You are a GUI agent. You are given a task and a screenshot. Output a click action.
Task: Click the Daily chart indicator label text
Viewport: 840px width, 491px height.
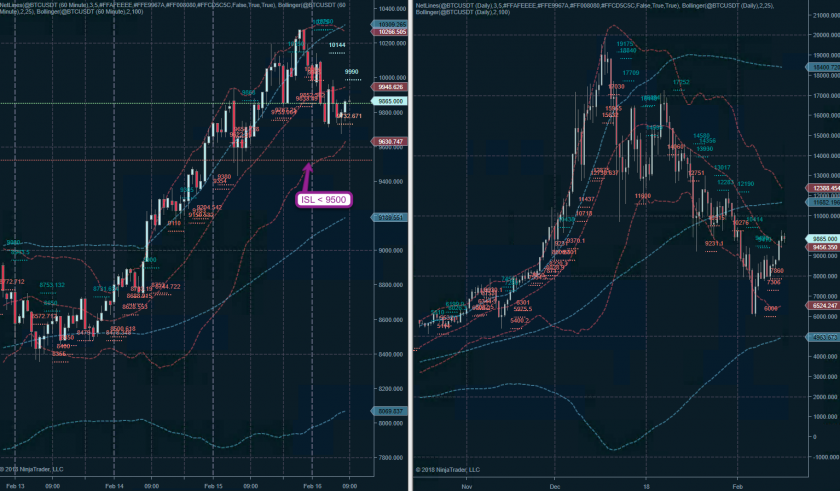click(595, 8)
